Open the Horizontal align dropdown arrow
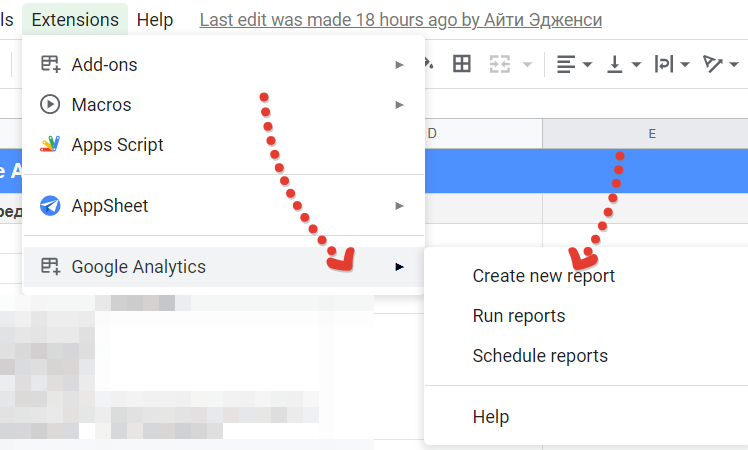Viewport: 748px width, 450px height. [x=587, y=64]
